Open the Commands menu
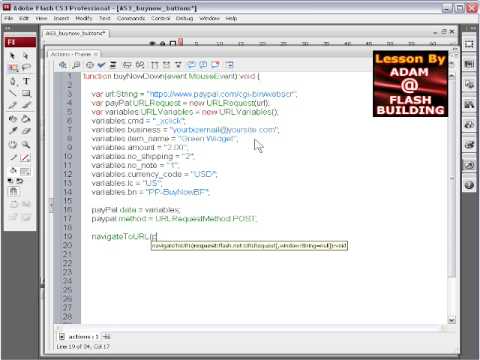 pyautogui.click(x=131, y=18)
